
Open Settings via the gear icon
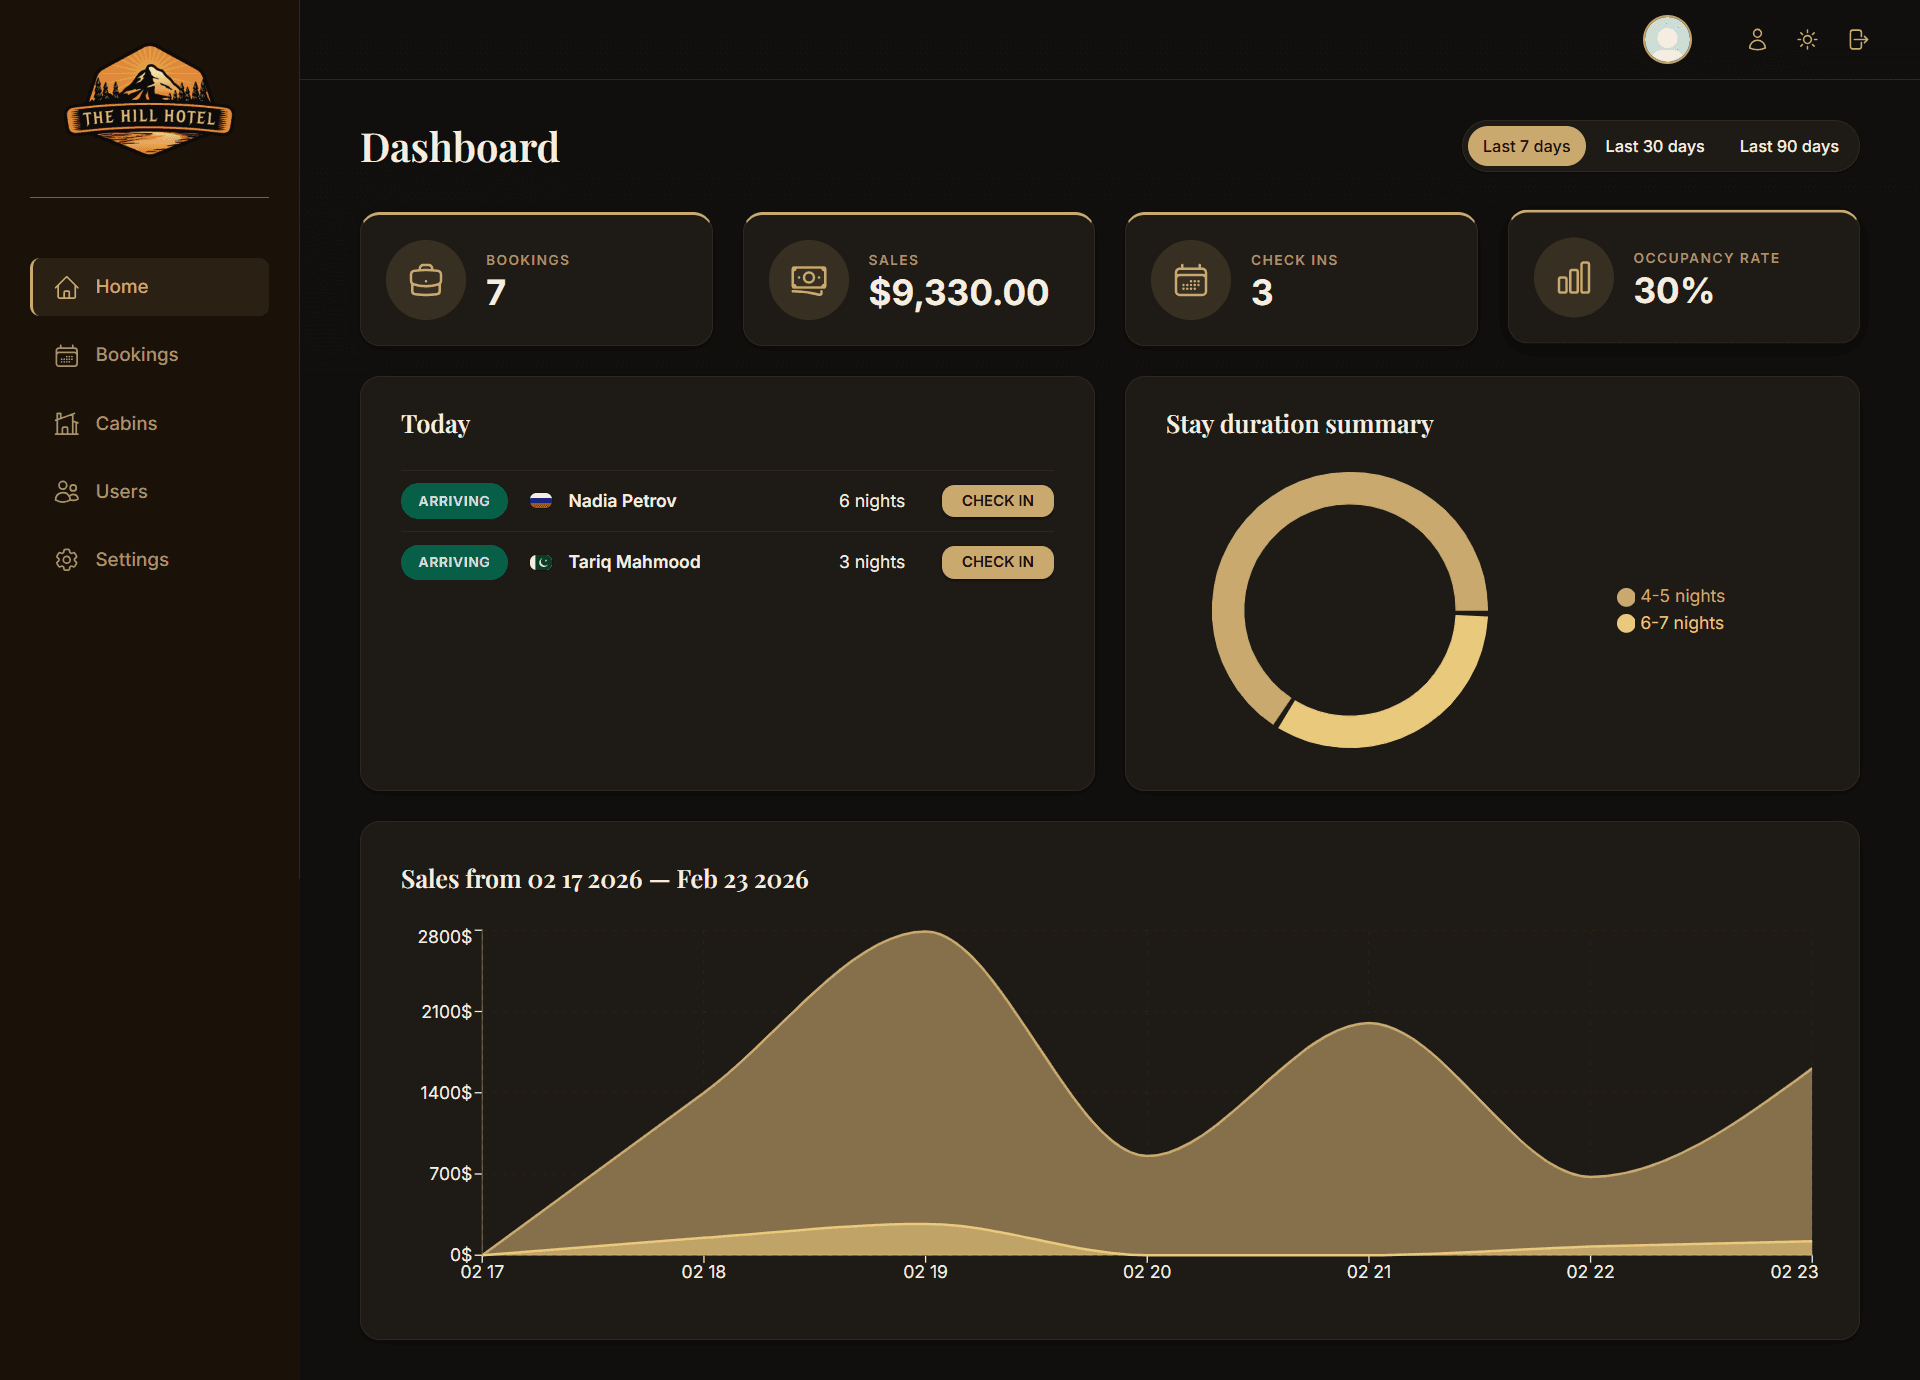click(x=66, y=559)
